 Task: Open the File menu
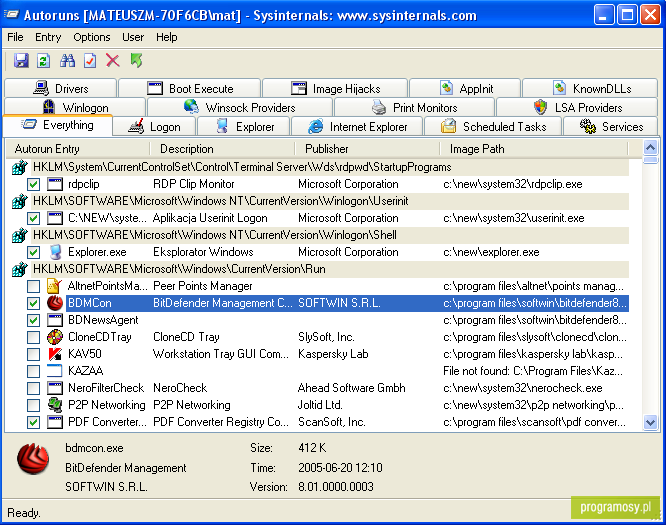tap(15, 37)
